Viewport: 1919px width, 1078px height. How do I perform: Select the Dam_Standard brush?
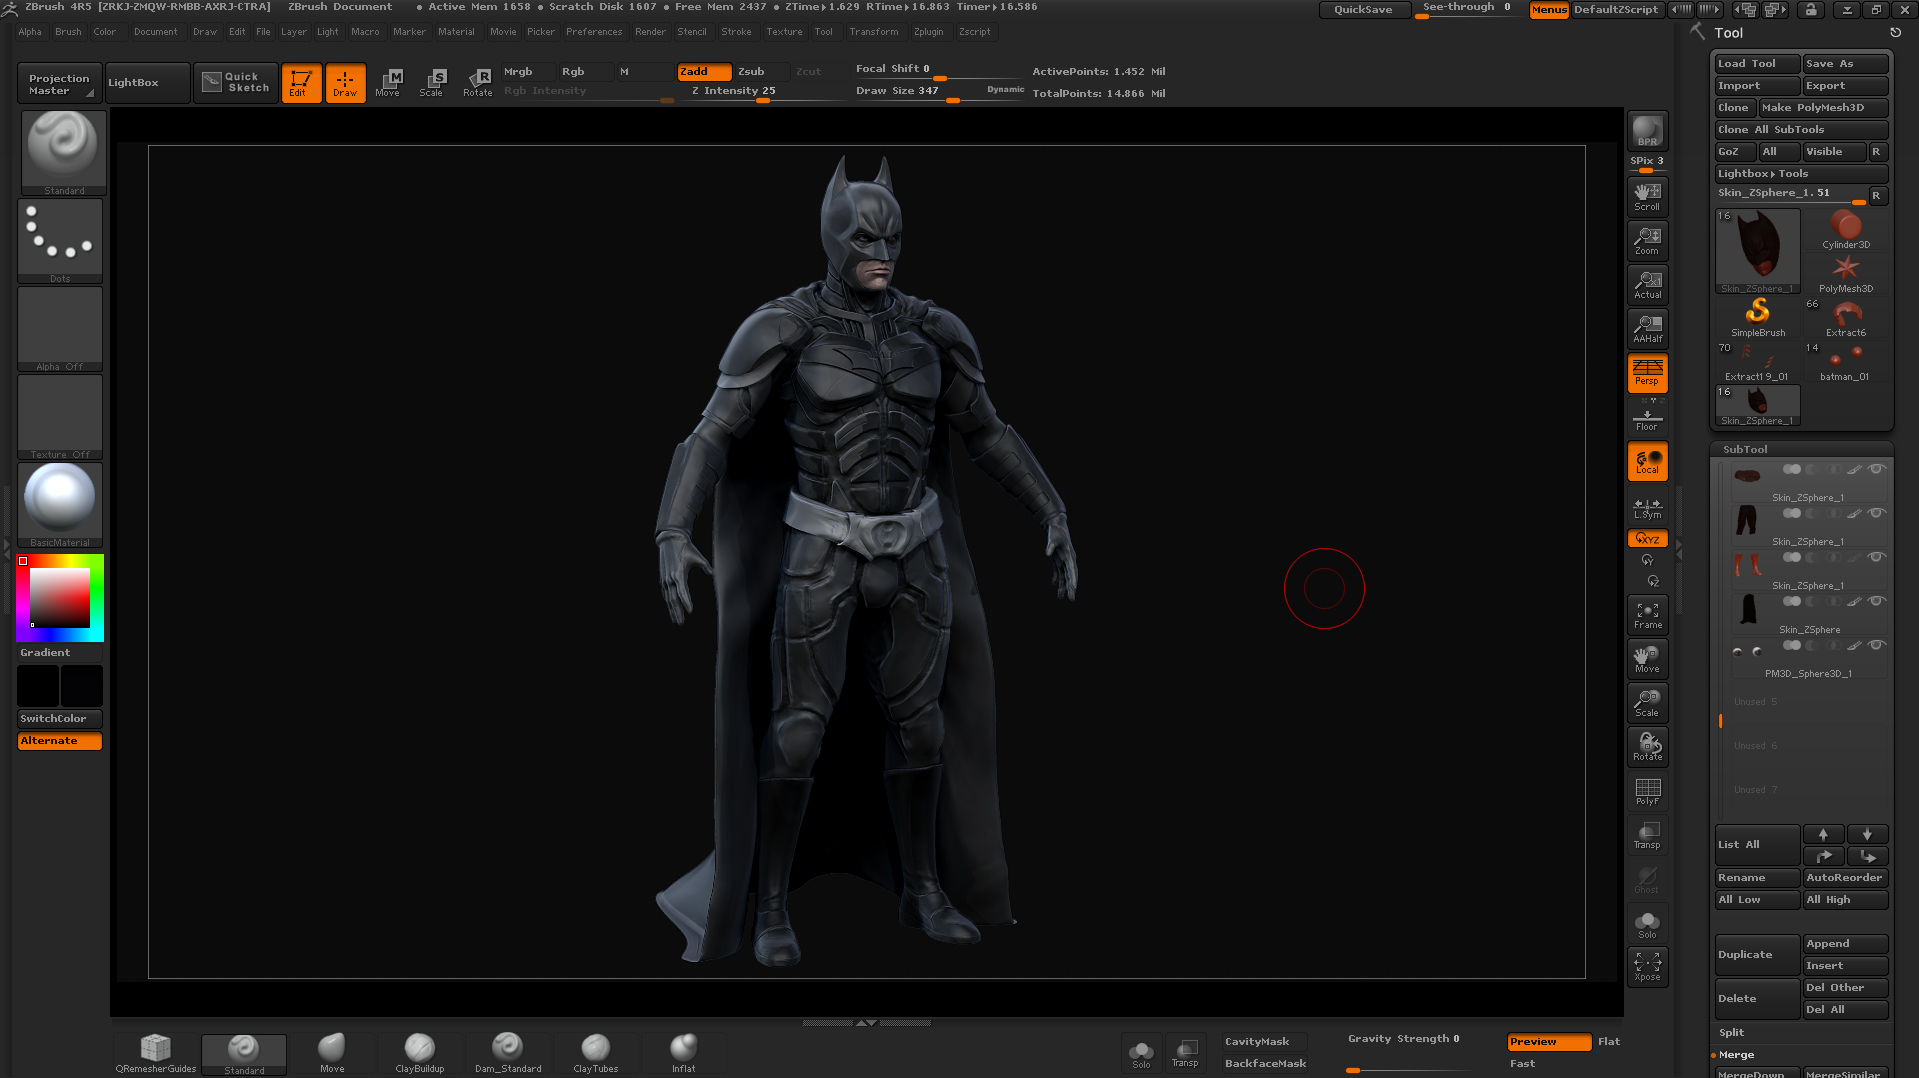[508, 1054]
